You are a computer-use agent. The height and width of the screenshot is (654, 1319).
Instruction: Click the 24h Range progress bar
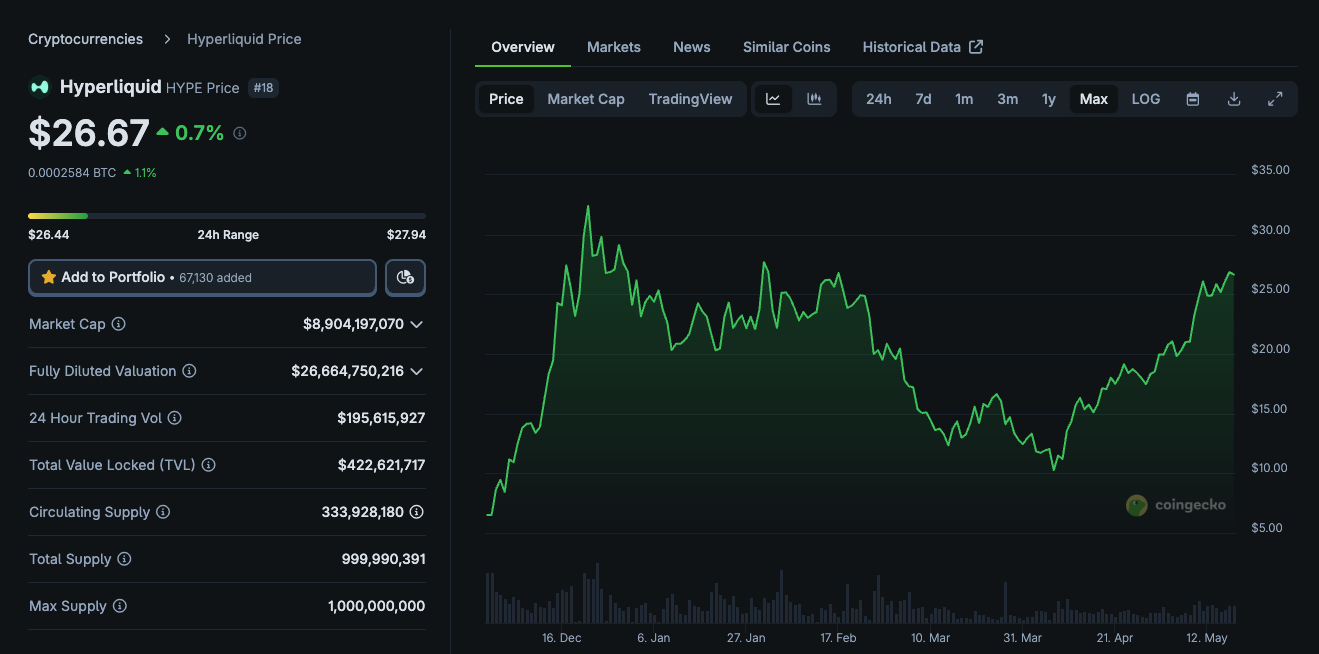227,215
